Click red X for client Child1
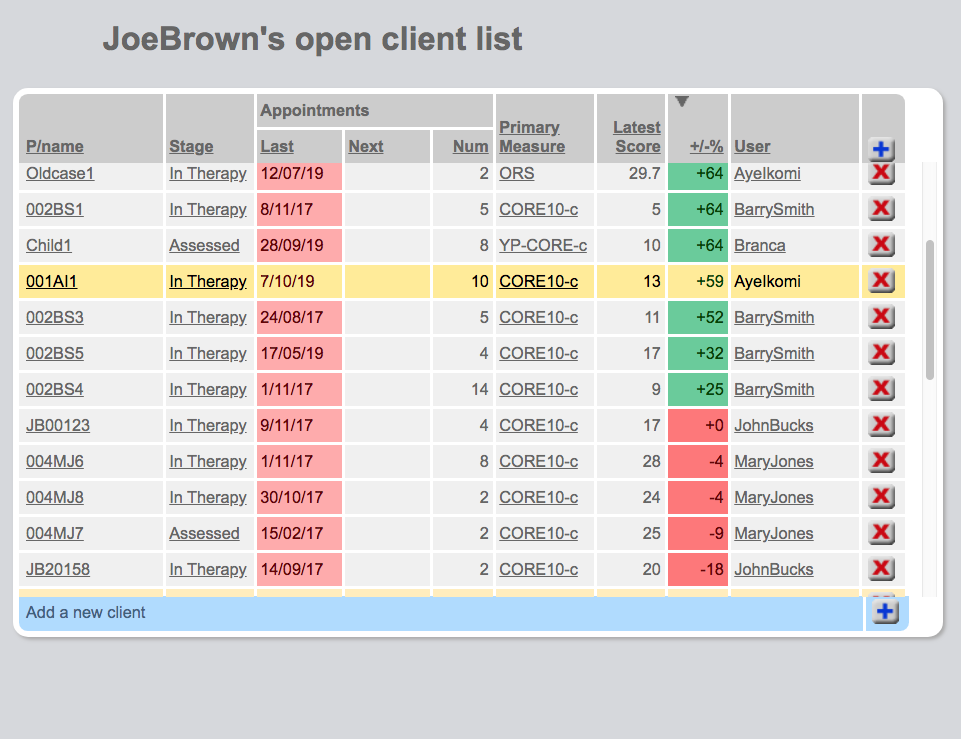 [881, 245]
